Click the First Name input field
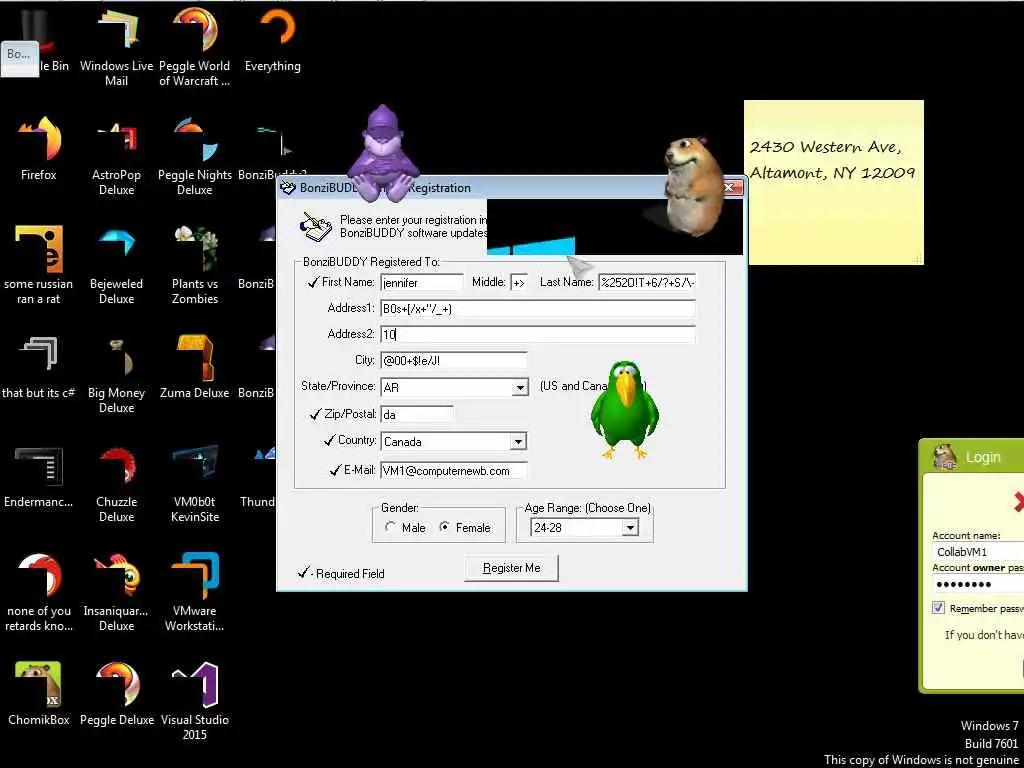The height and width of the screenshot is (768, 1024). click(422, 283)
